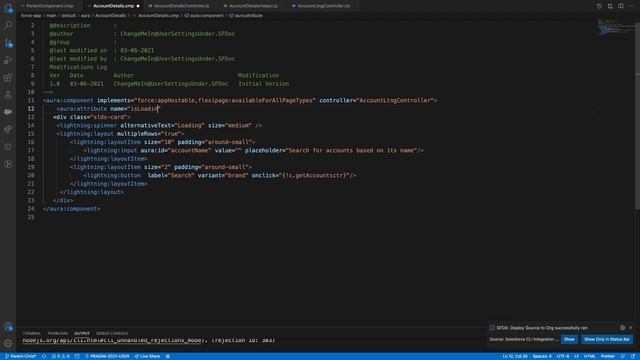Click the aura breadcrumb segment
Image resolution: width=640 pixels, height=360 pixels.
85,16
